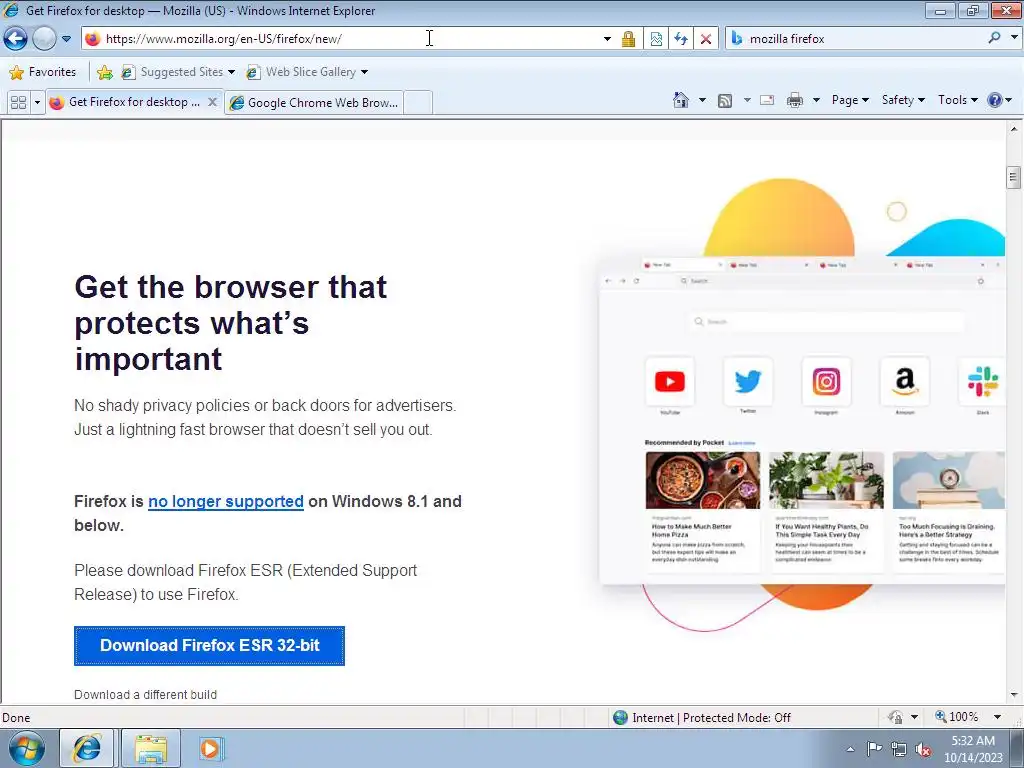This screenshot has width=1024, height=768.
Task: Open Windows Media Player from taskbar
Action: [210, 748]
